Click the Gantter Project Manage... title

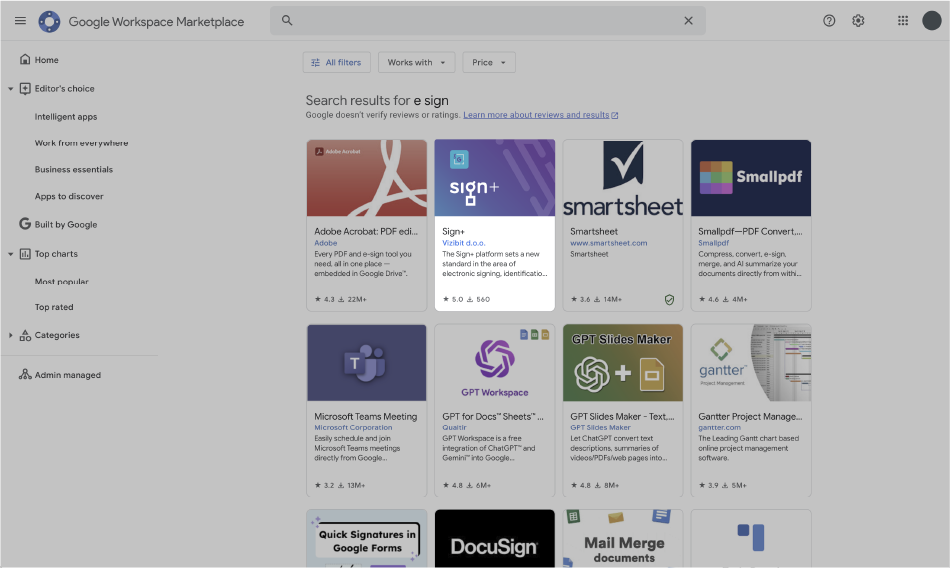(750, 416)
